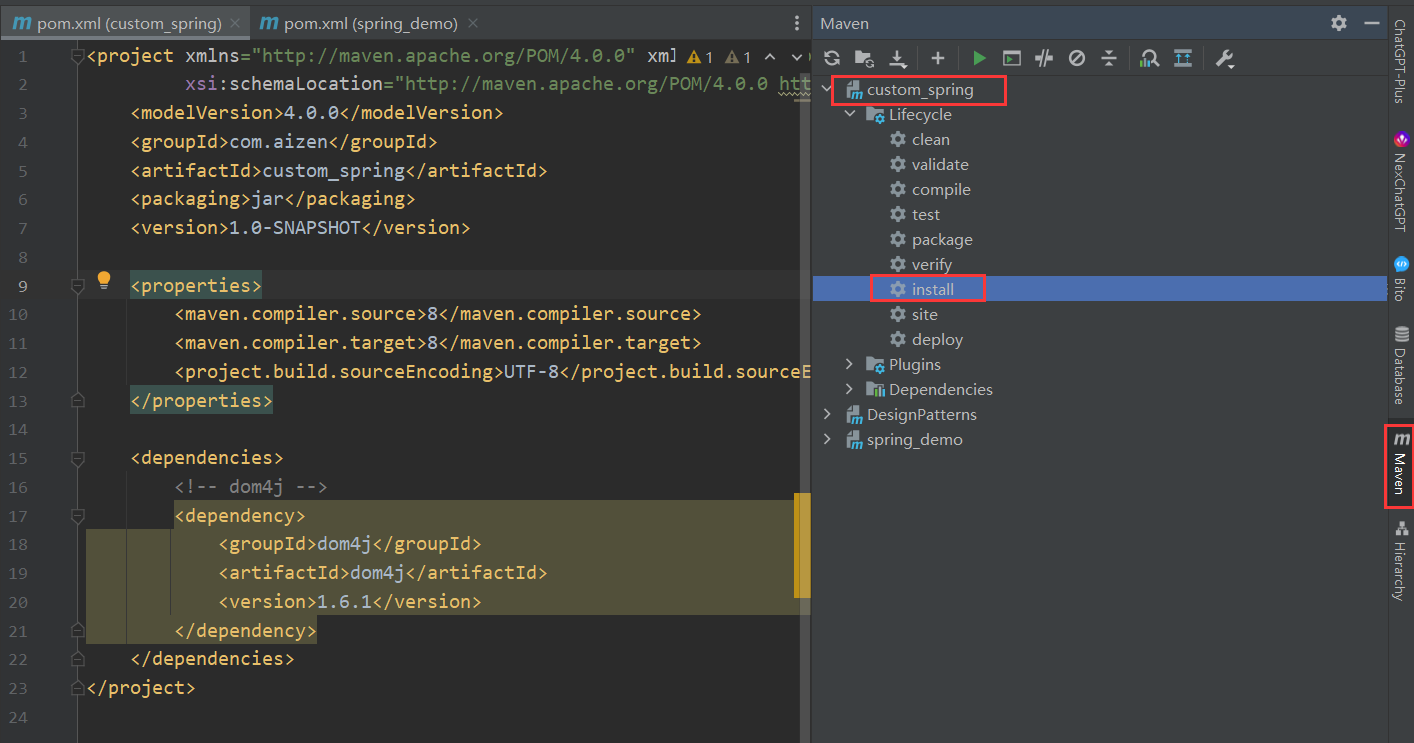Screen dimensions: 1414x743
Task: Fold the project tag on line 1
Action: point(77,57)
